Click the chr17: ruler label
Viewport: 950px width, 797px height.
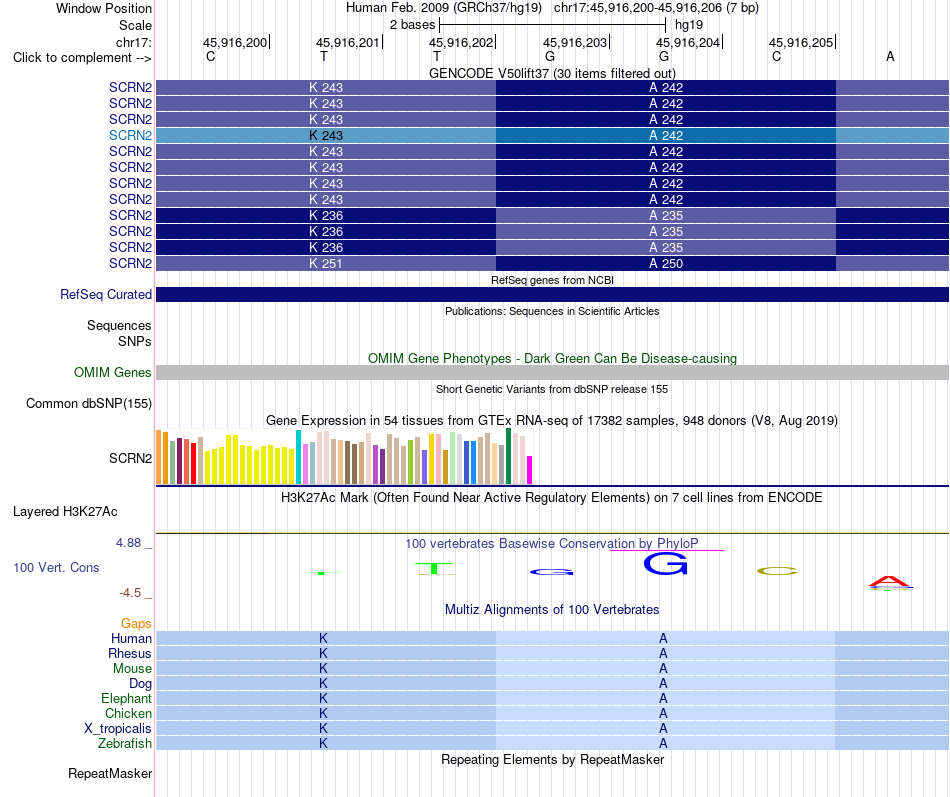tap(133, 42)
